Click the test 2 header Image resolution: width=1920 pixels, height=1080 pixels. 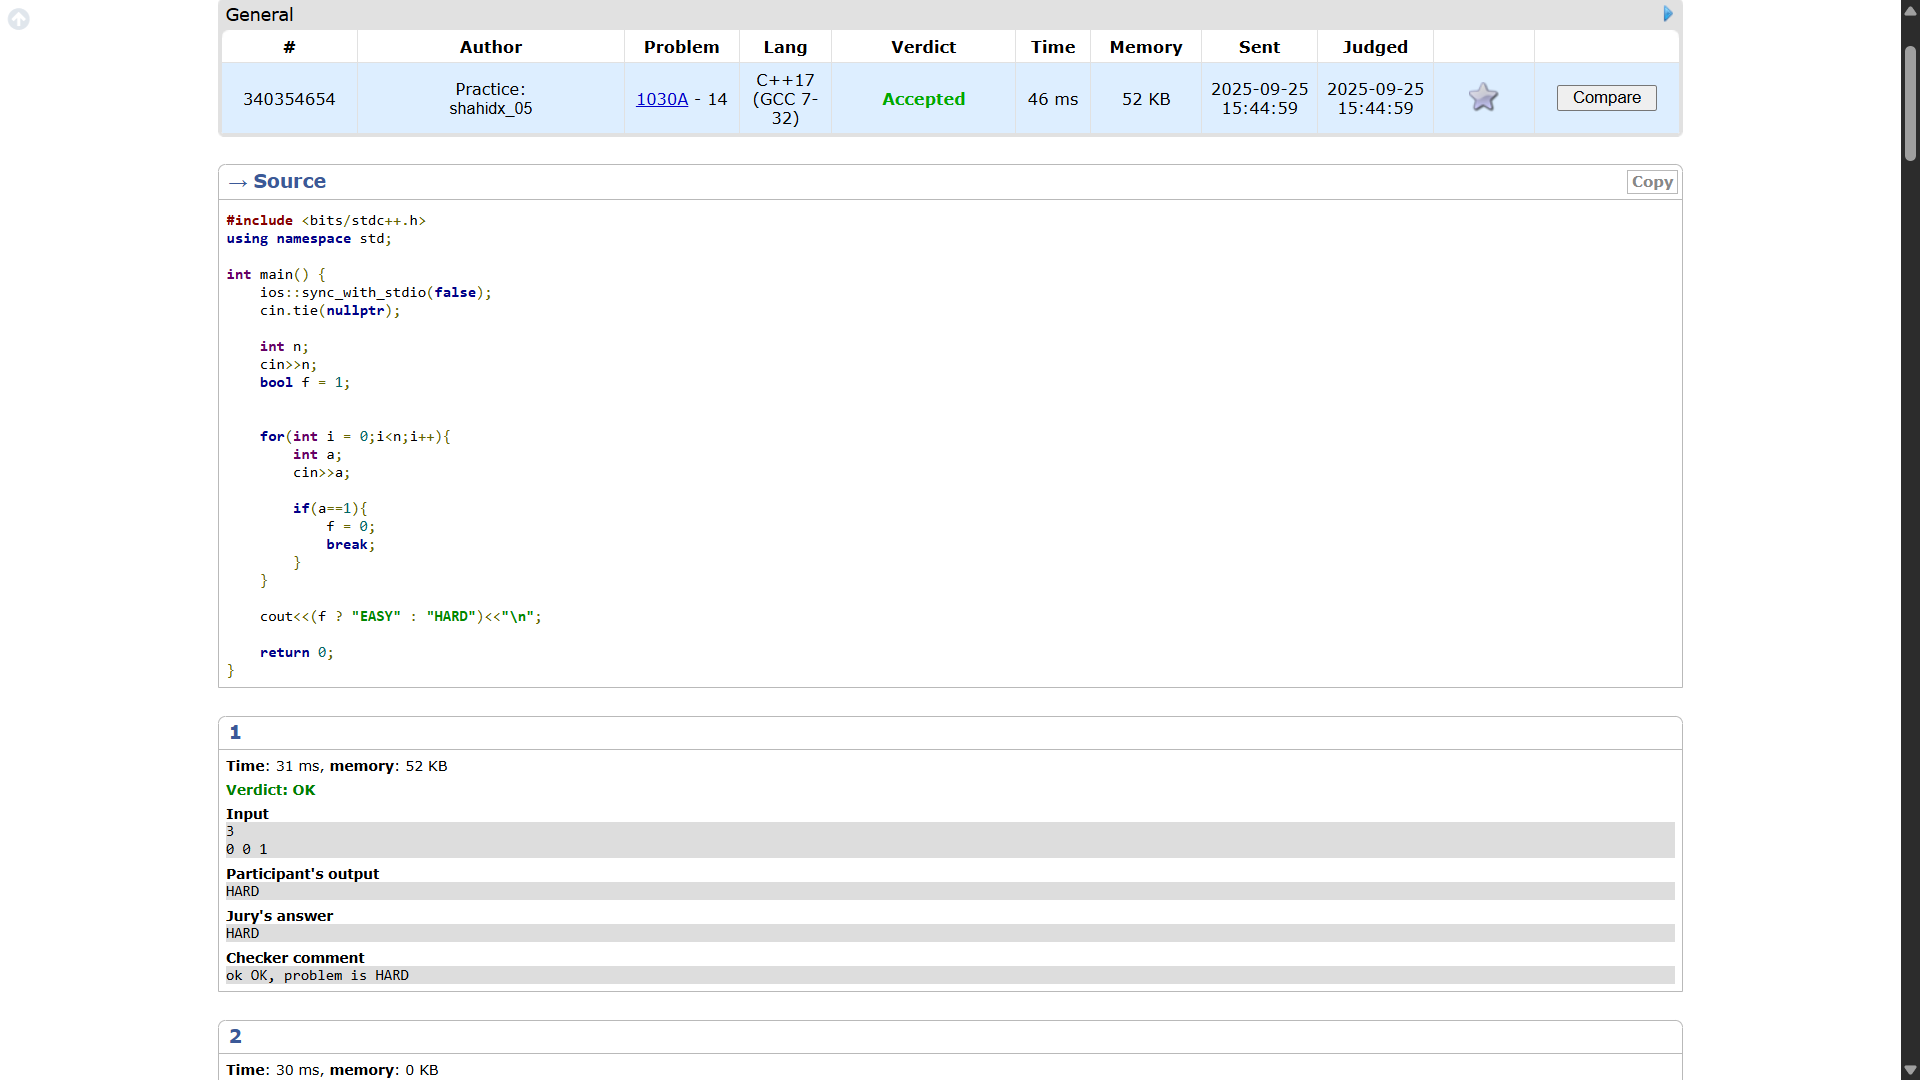click(x=235, y=1036)
